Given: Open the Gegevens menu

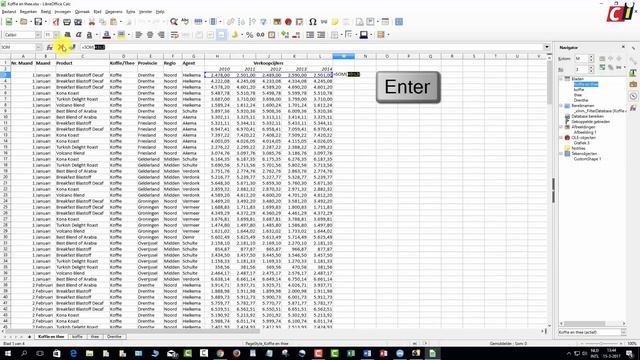Looking at the screenshot, I should tap(113, 12).
